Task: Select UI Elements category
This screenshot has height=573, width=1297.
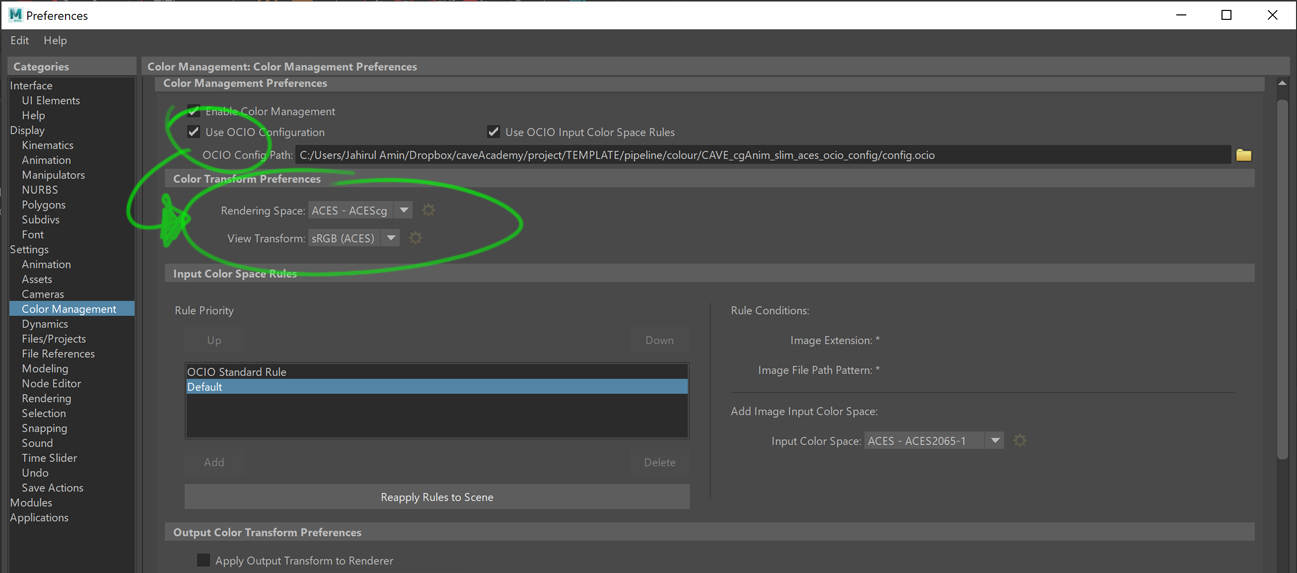Action: (x=51, y=101)
